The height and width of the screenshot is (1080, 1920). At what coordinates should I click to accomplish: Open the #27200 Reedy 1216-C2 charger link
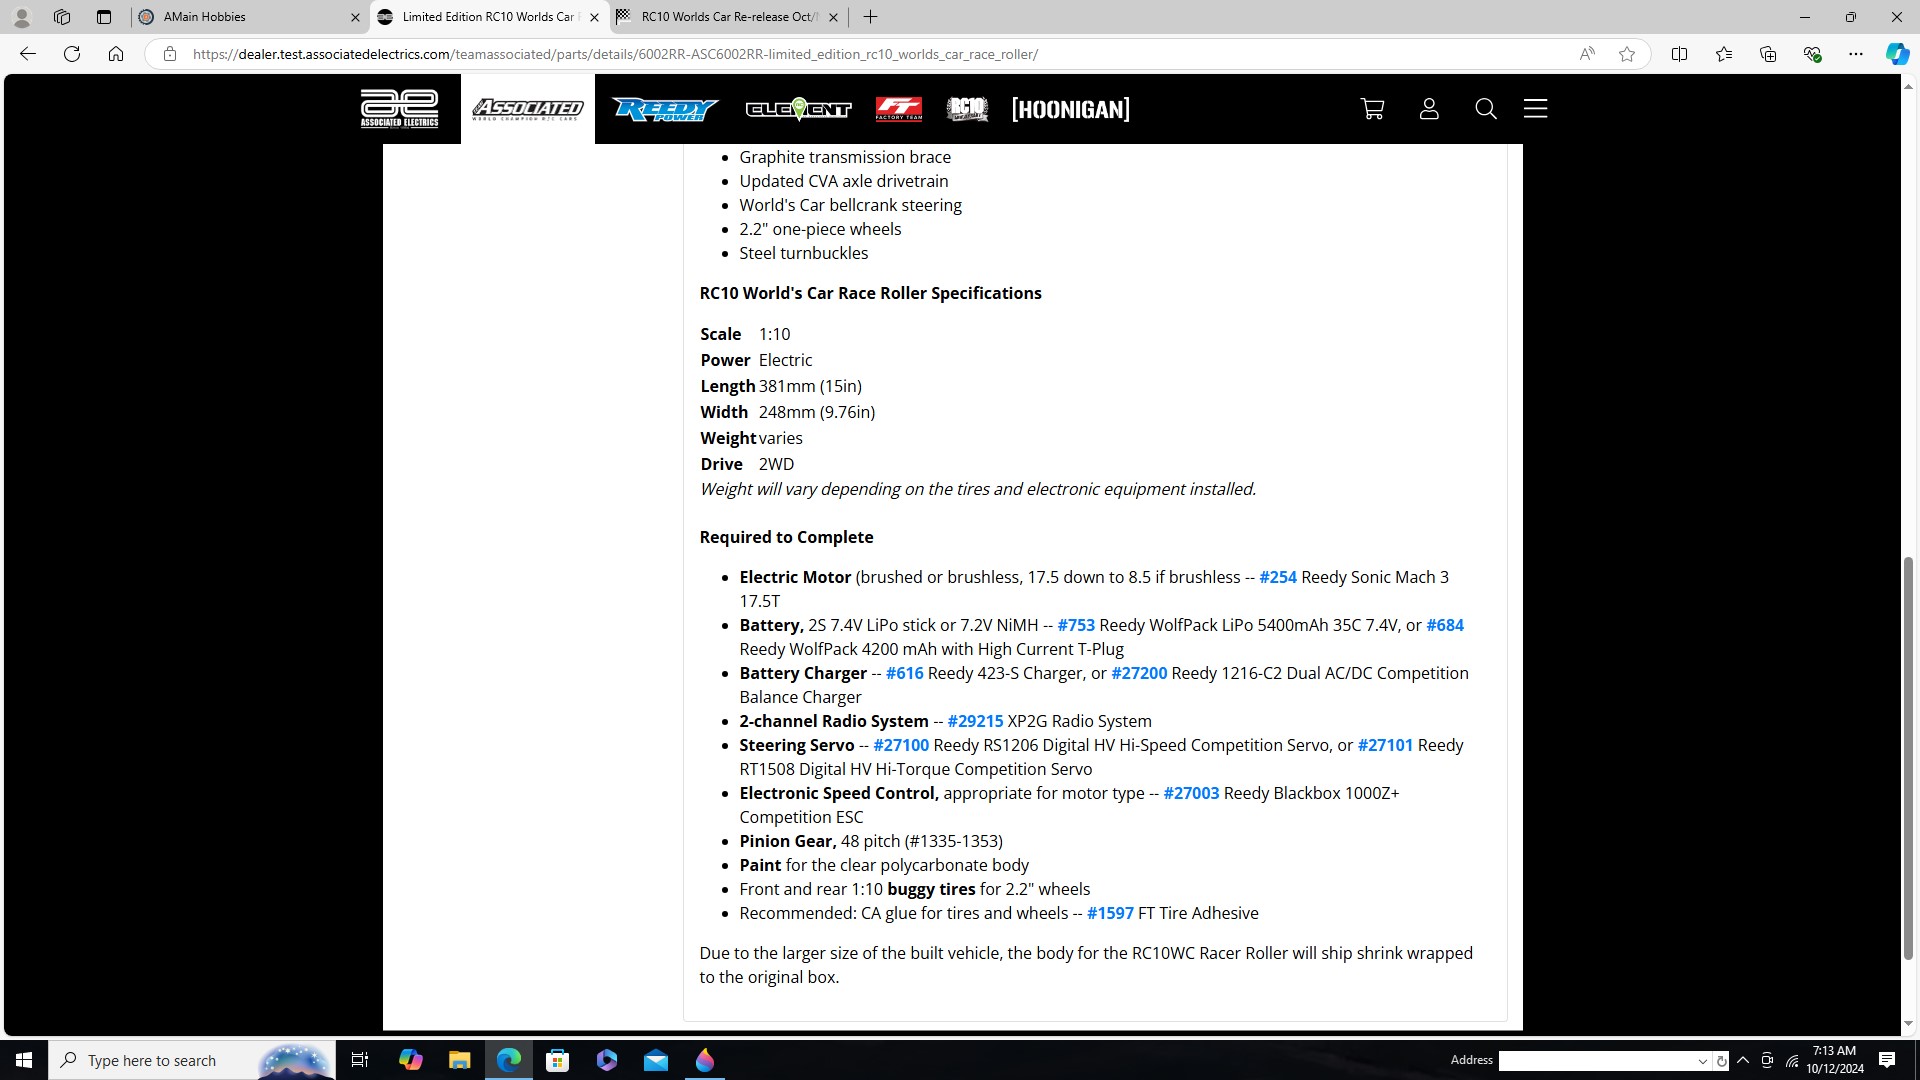click(1139, 673)
